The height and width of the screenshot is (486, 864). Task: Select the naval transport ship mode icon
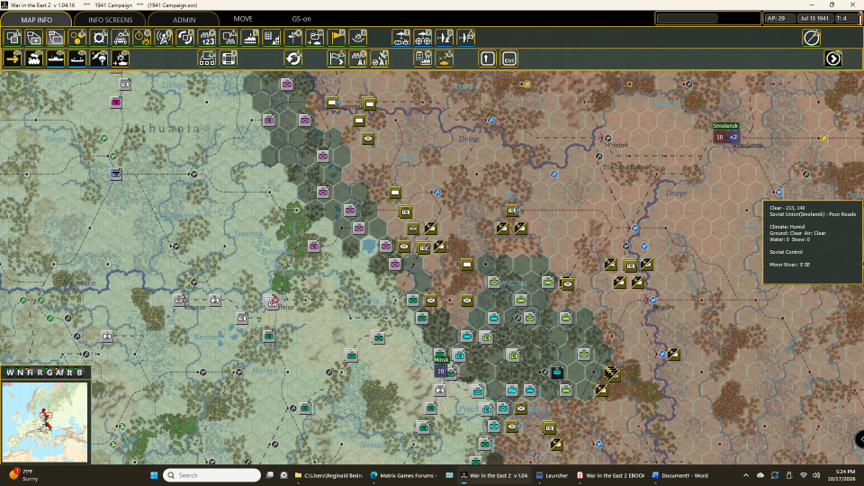tap(56, 58)
